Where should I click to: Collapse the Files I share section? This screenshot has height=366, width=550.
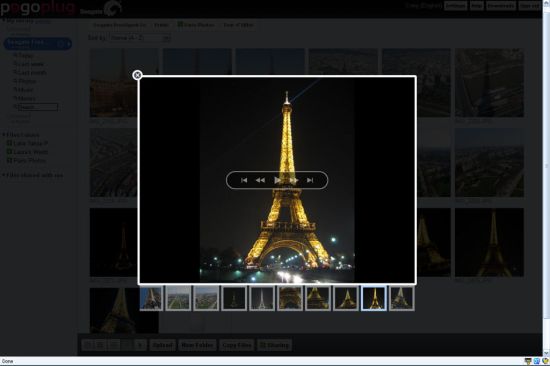click(21, 135)
